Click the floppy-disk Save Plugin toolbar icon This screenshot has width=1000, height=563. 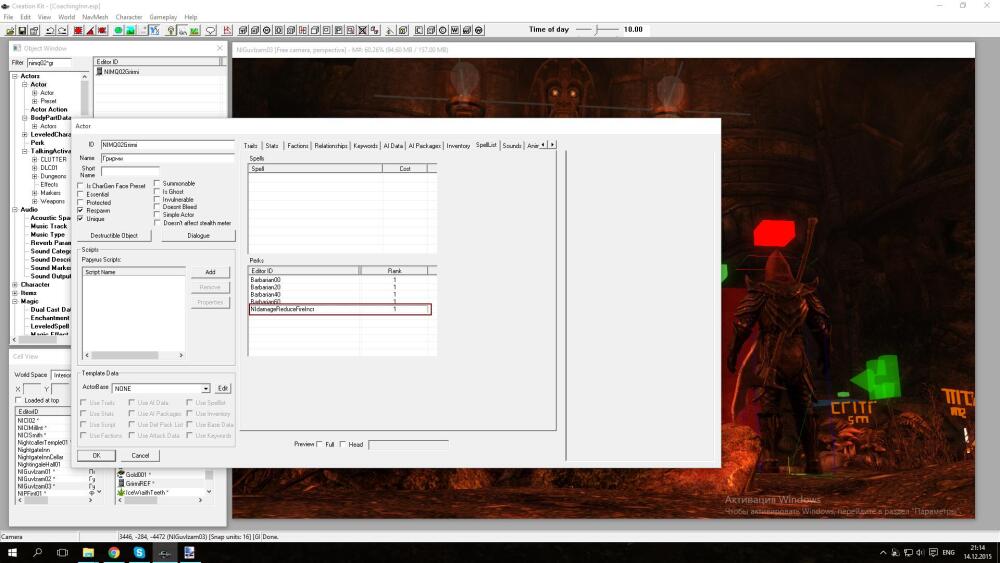(22, 30)
